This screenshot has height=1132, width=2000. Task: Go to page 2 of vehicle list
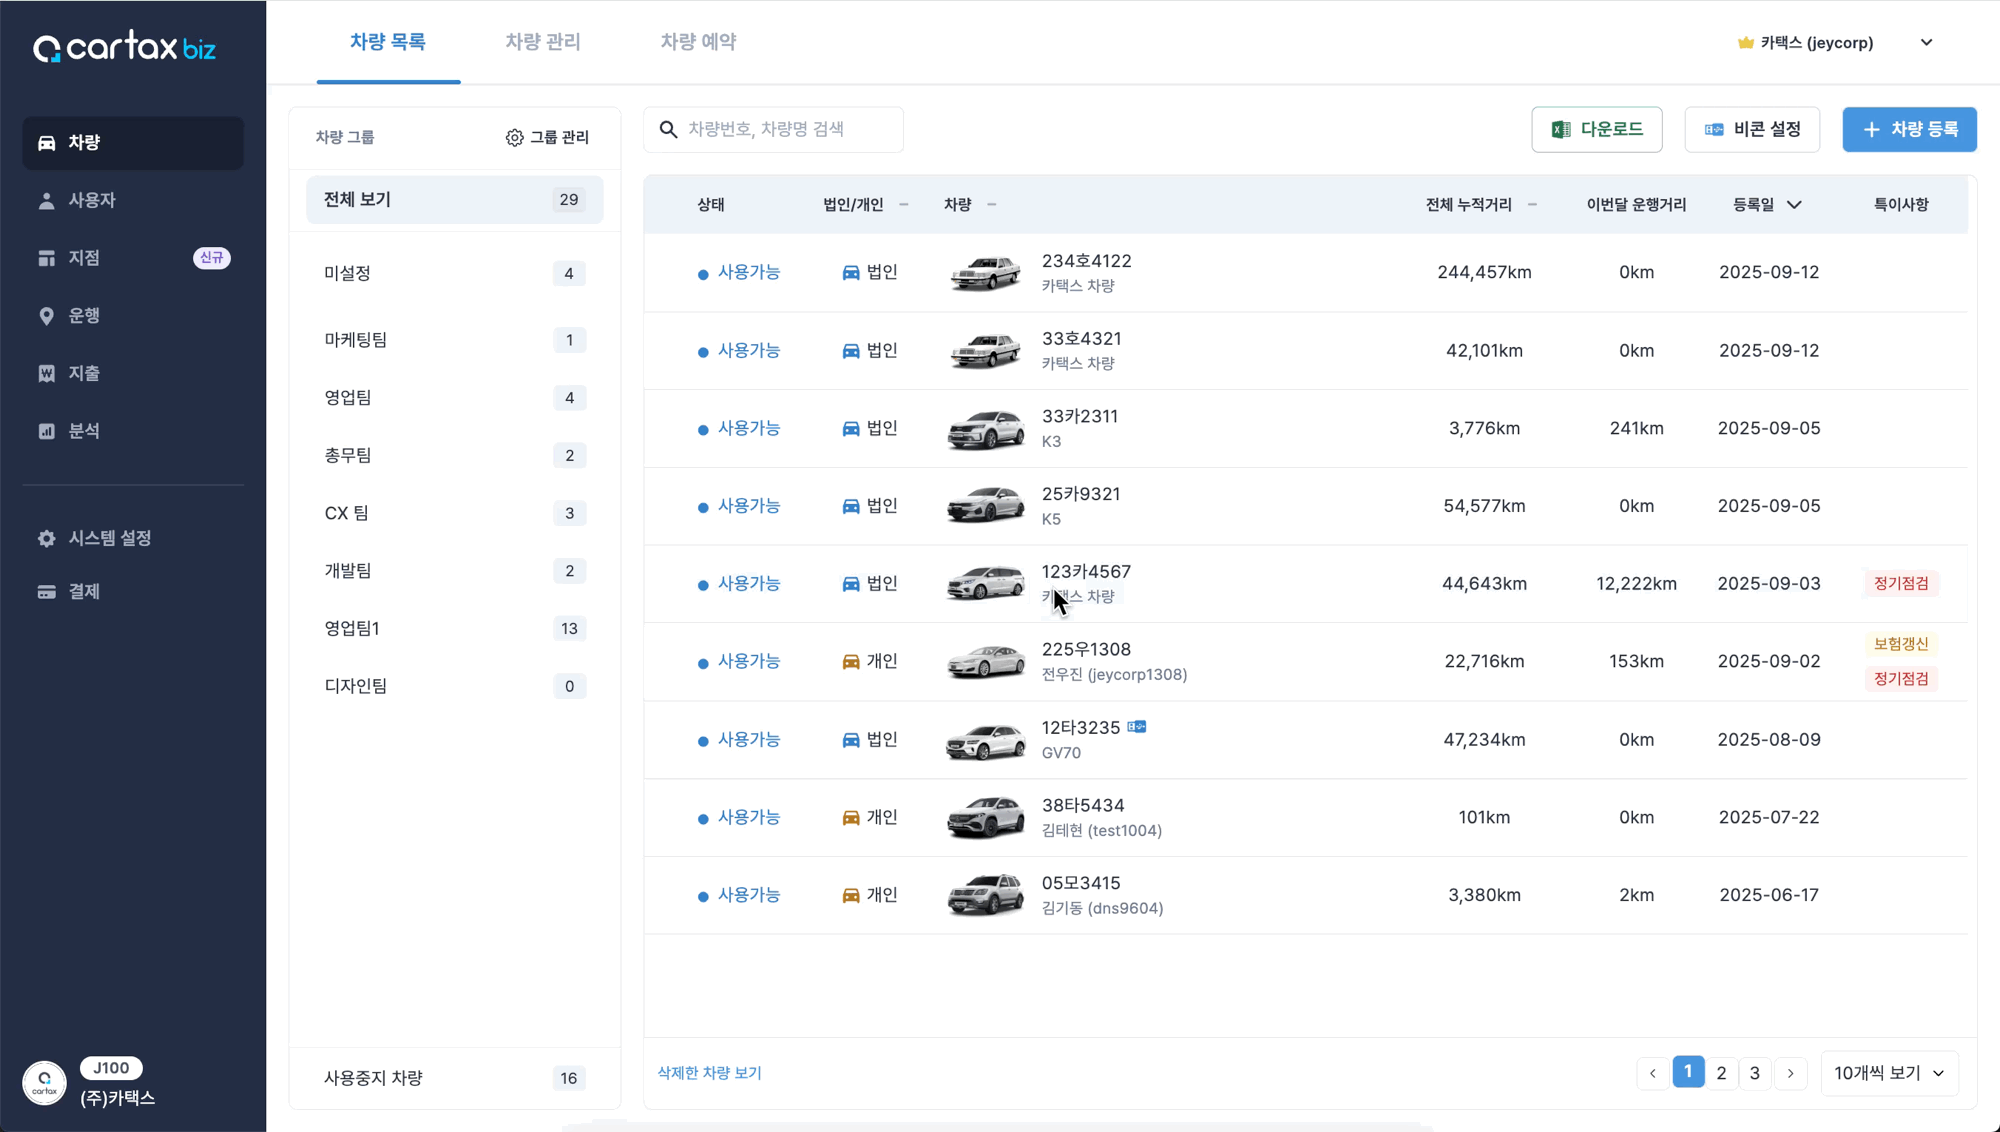pos(1721,1073)
